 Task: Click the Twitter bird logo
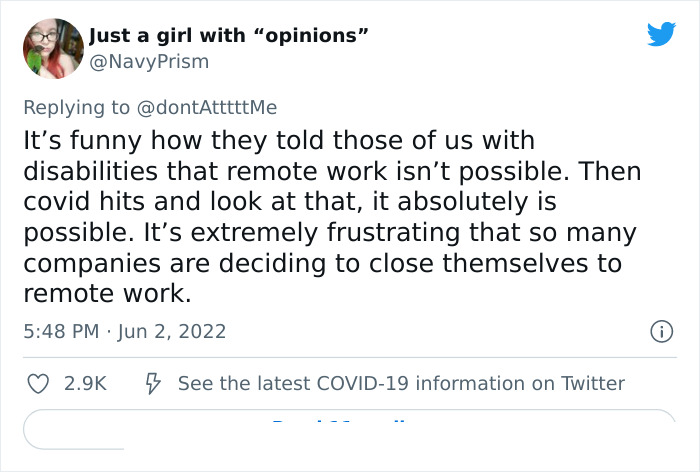point(661,34)
